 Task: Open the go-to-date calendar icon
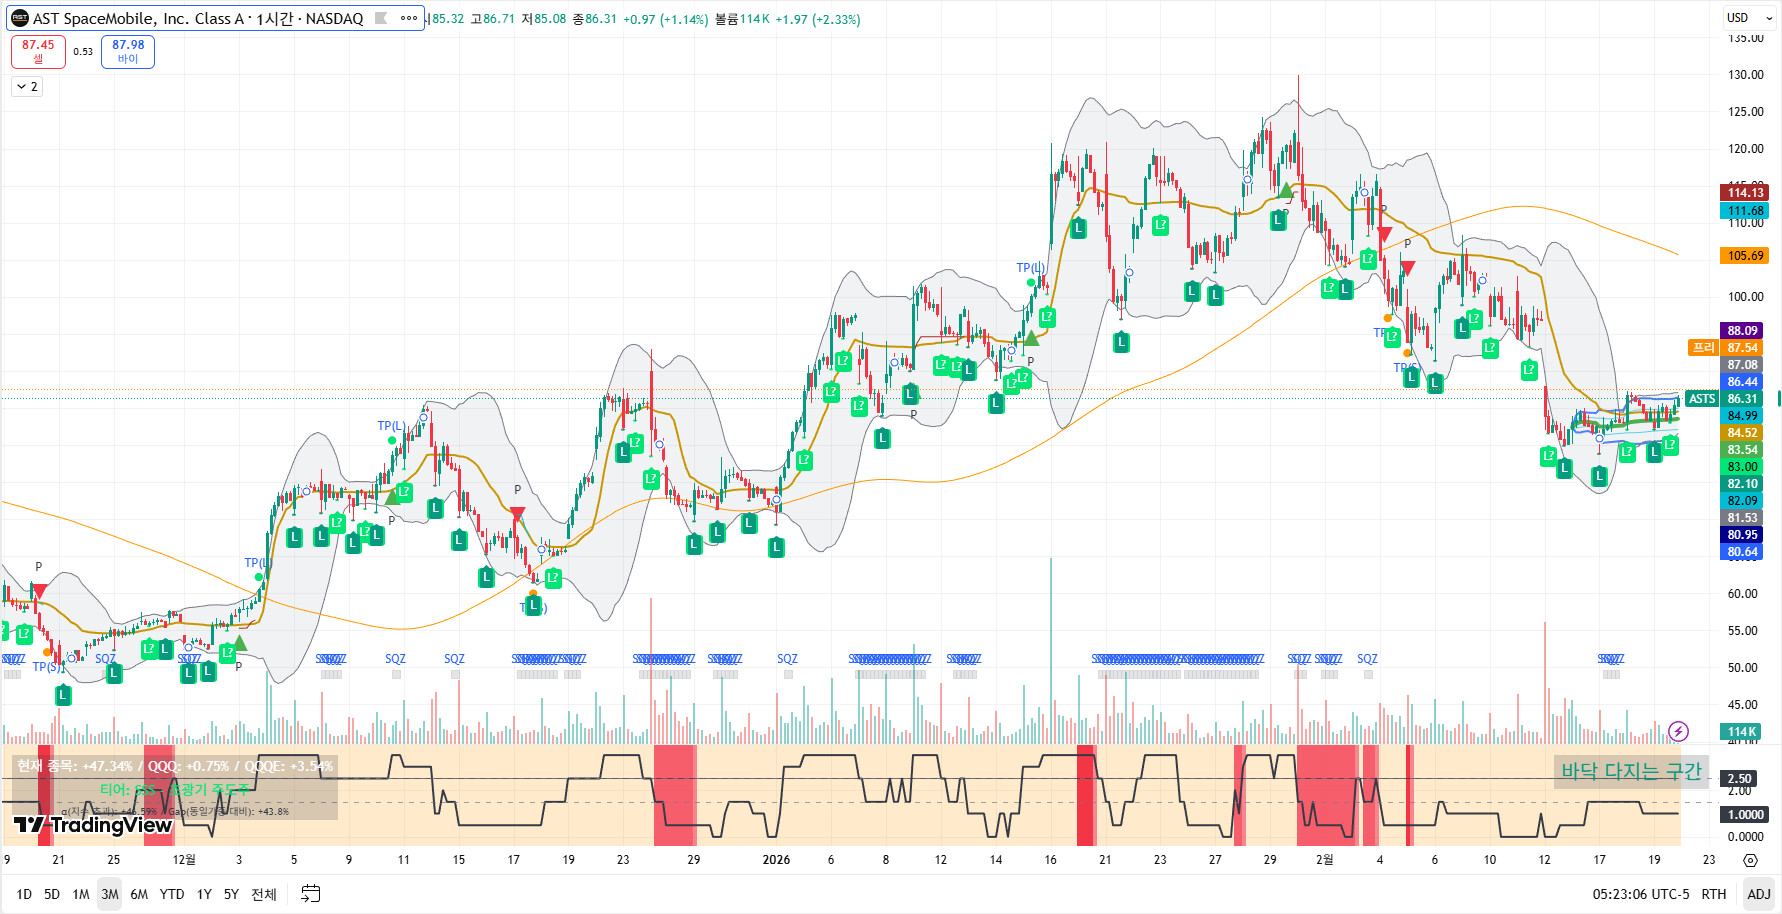311,894
